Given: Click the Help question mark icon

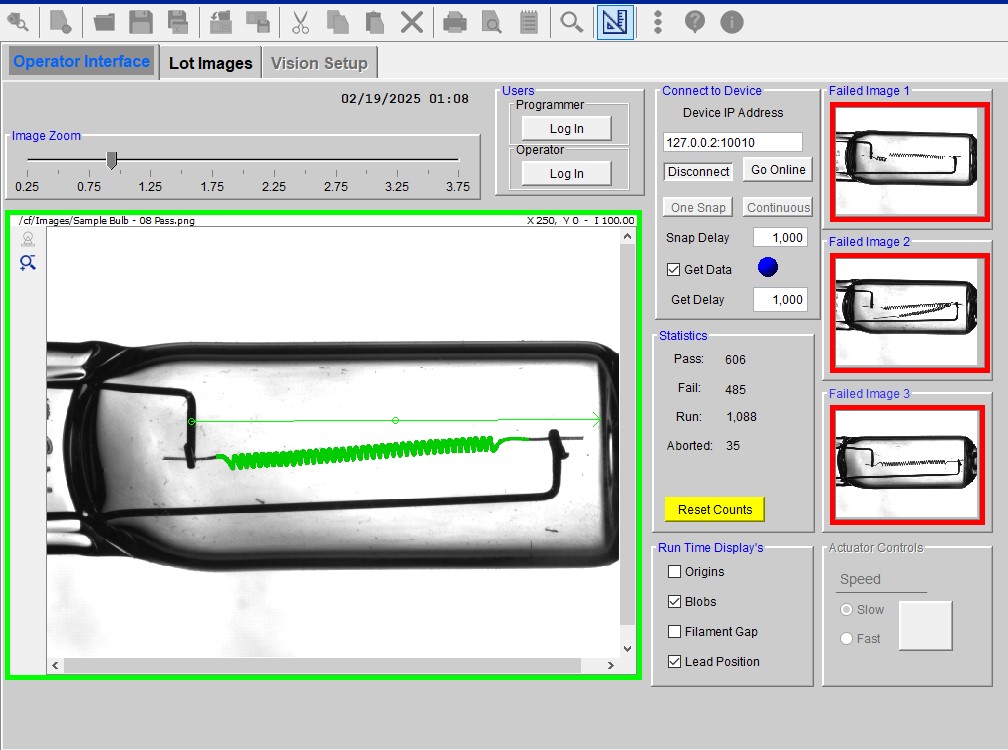Looking at the screenshot, I should click(694, 21).
